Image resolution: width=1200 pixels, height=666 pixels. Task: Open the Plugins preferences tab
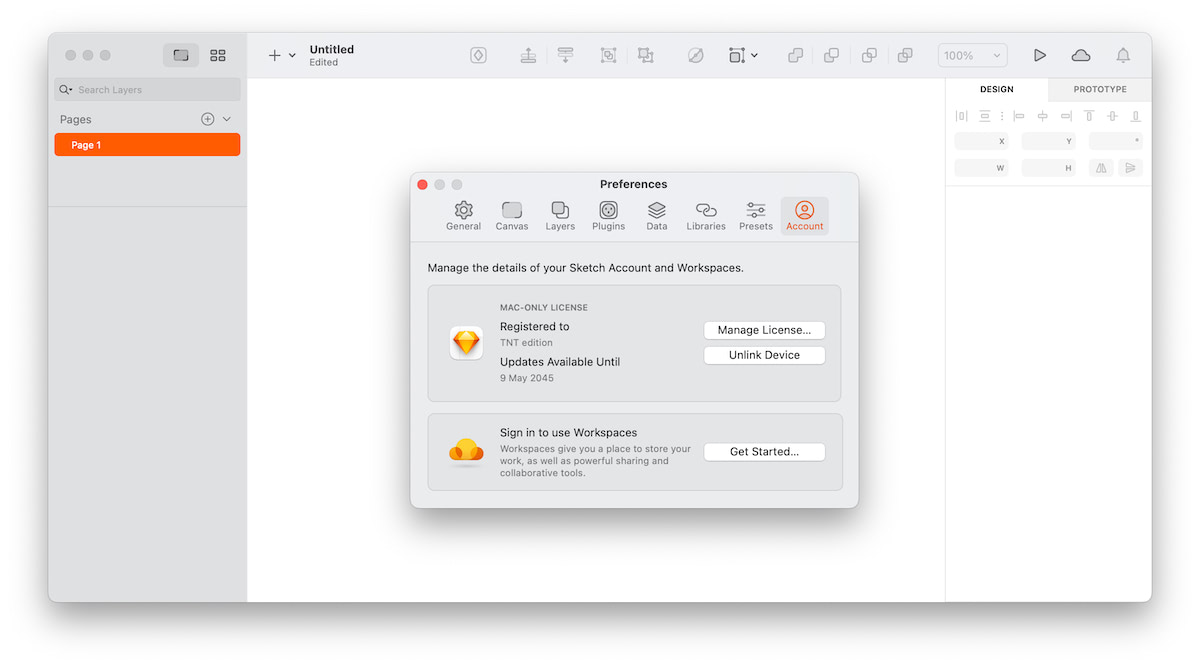[608, 216]
